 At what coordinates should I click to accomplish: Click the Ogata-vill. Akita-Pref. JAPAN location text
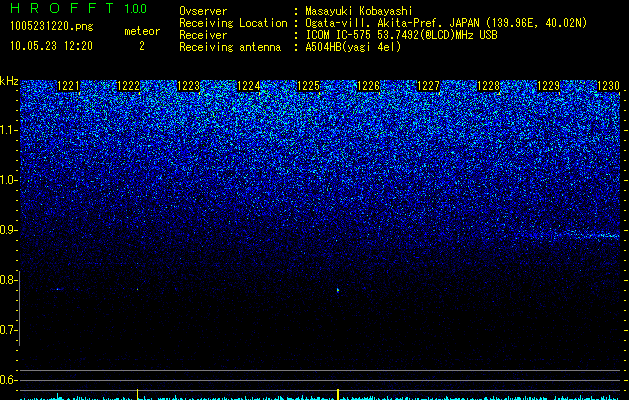pos(446,23)
